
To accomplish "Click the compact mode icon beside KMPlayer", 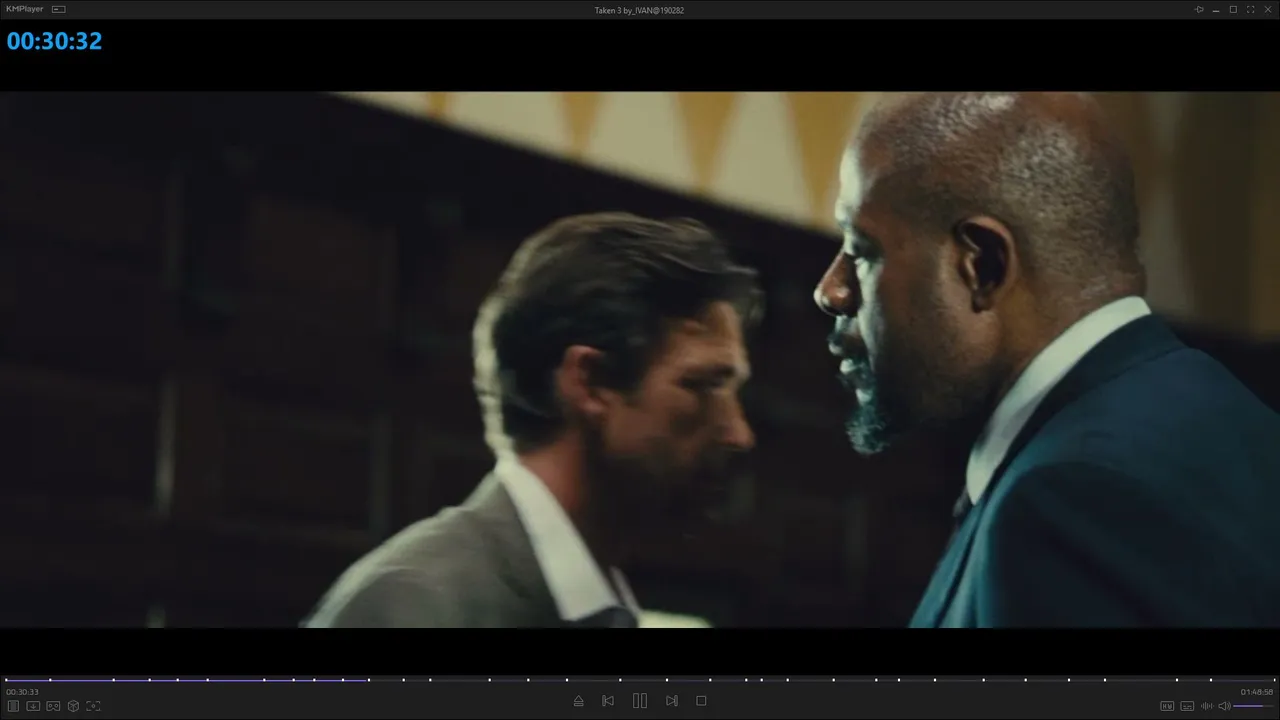I will 59,9.
